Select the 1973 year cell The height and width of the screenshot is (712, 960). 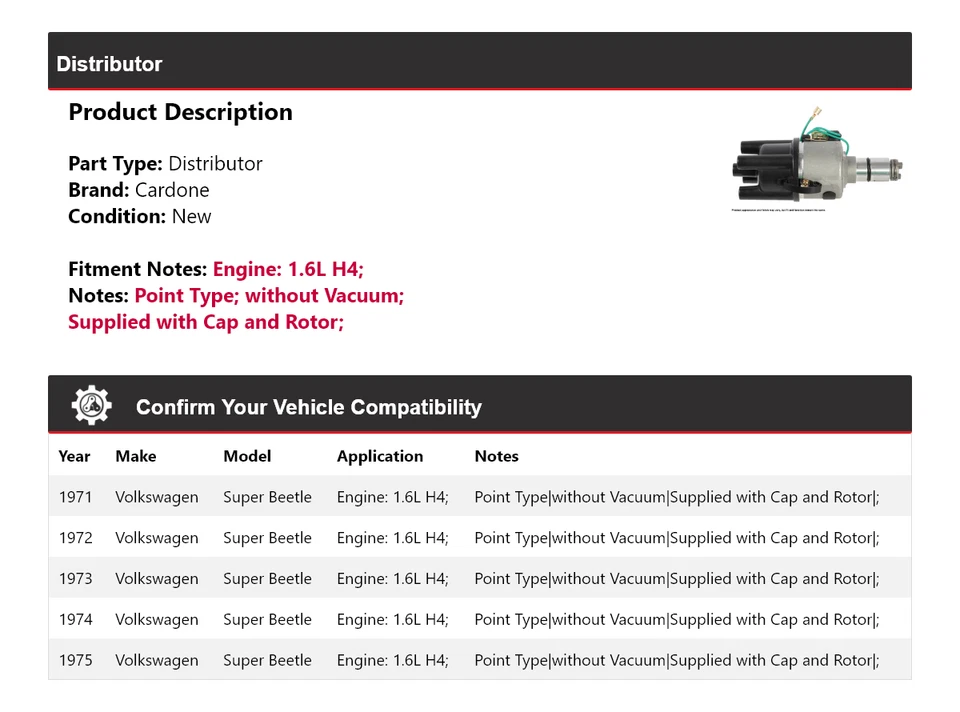click(x=75, y=579)
